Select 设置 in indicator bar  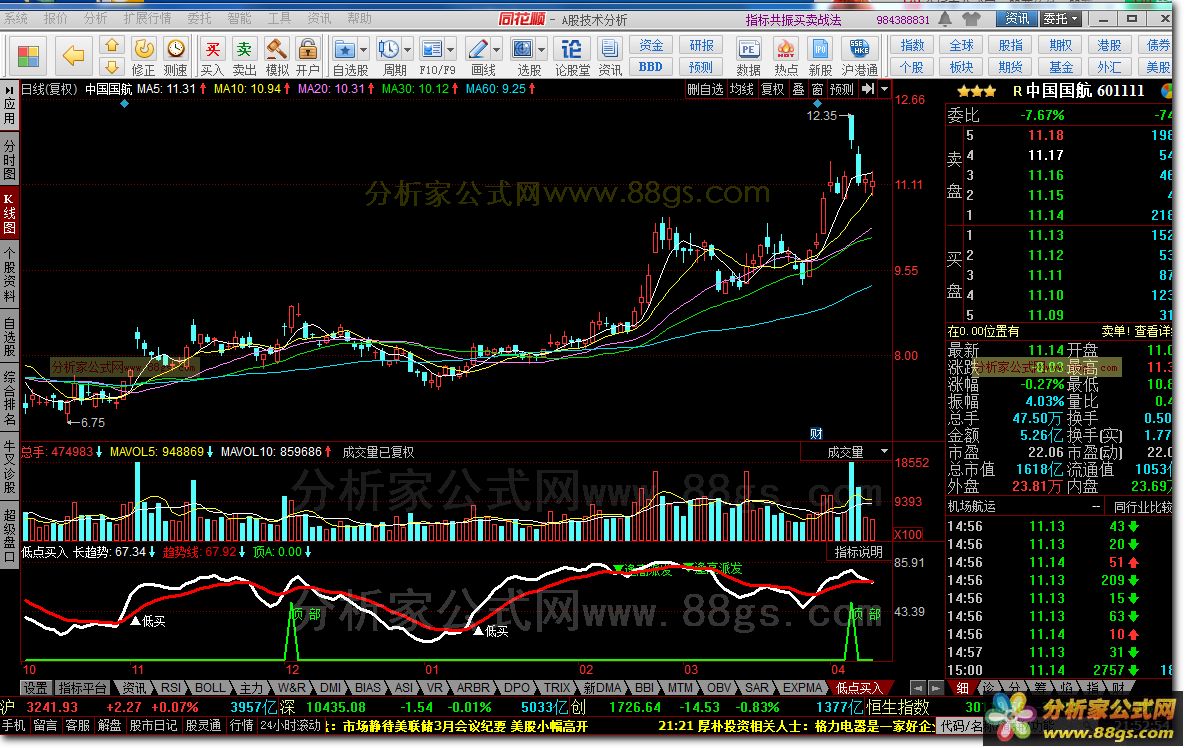(x=35, y=688)
